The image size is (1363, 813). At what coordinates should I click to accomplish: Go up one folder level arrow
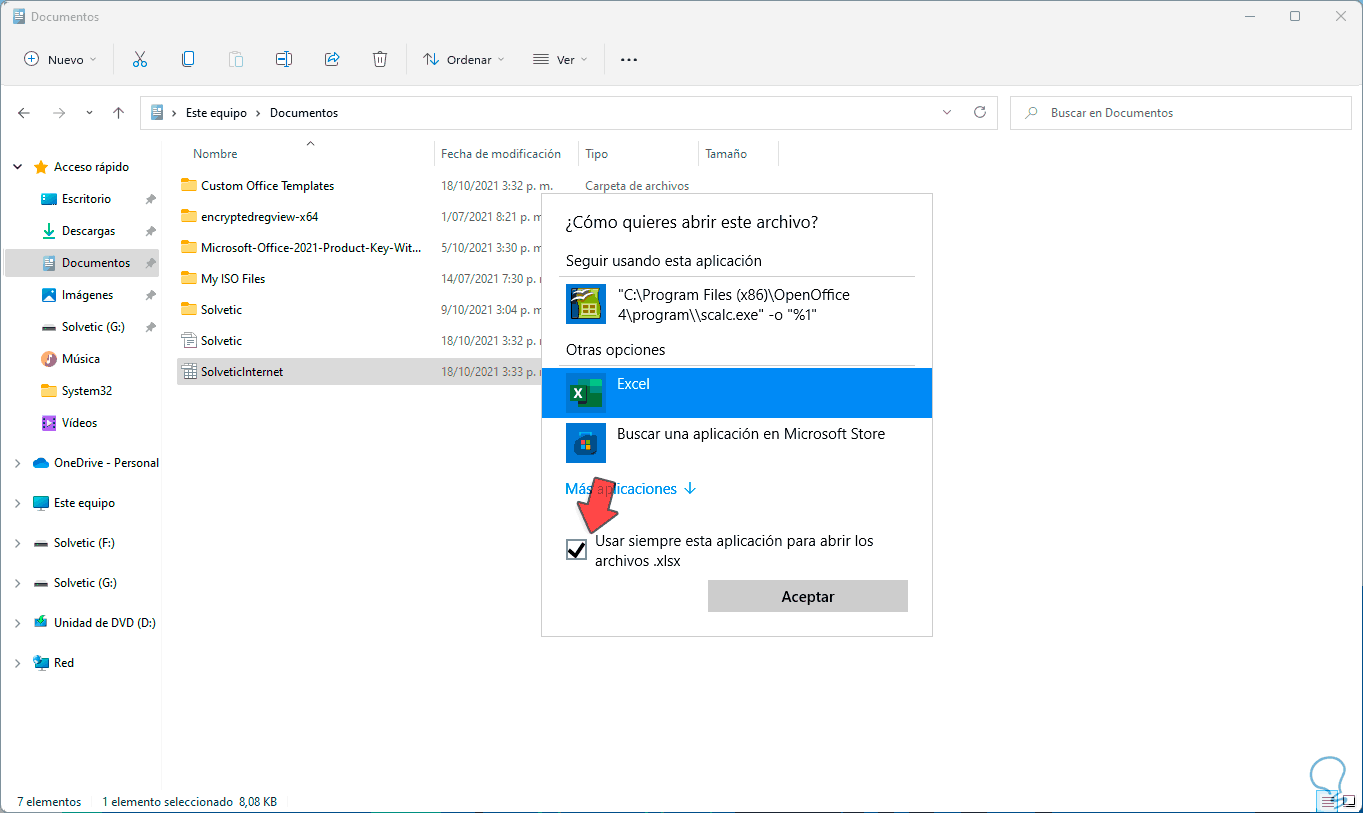(118, 113)
